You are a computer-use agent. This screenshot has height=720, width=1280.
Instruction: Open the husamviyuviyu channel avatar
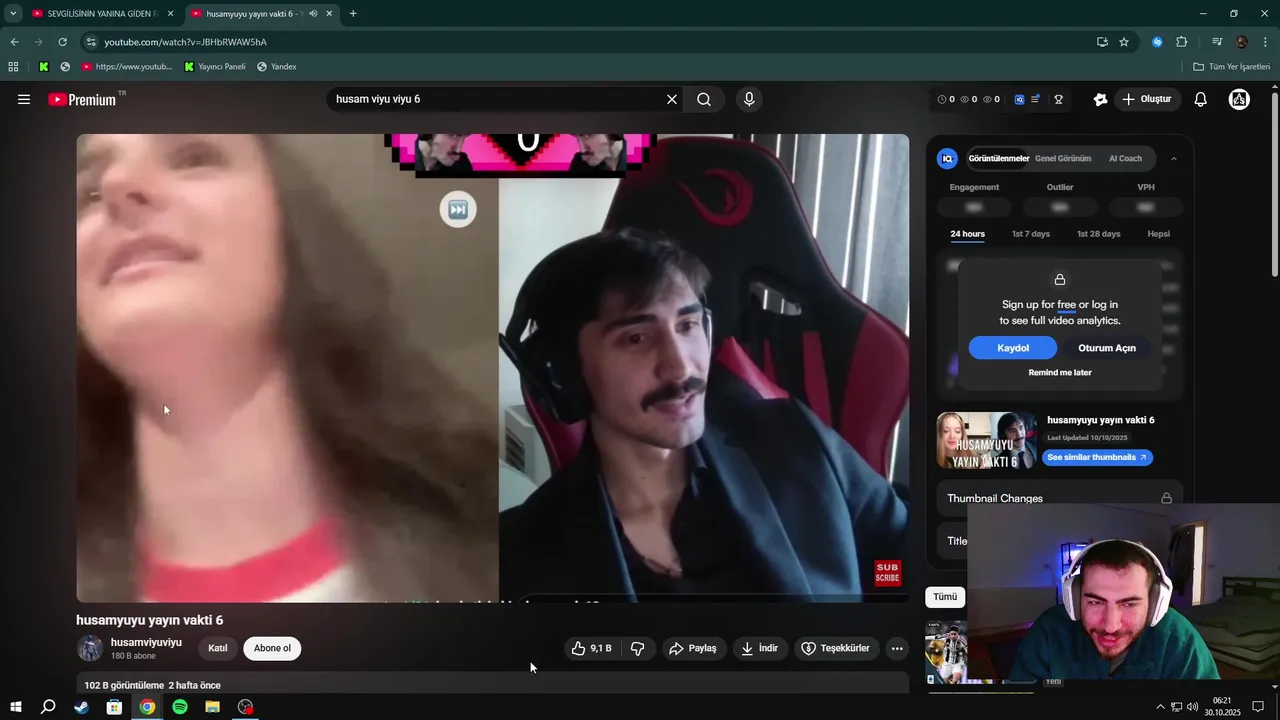tap(90, 648)
